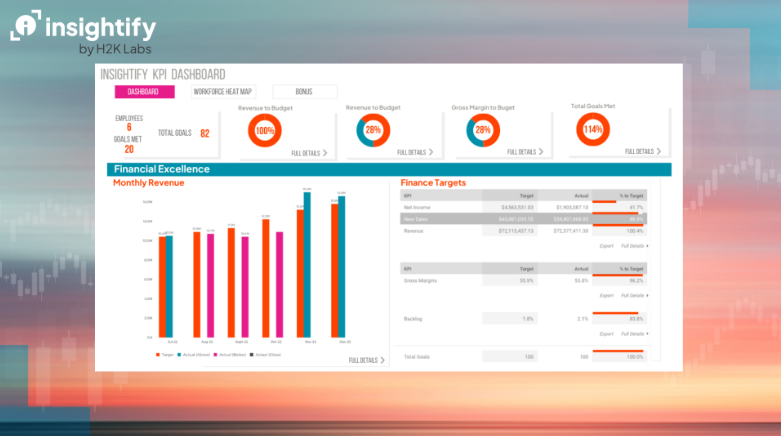Click the Finance Targets heading
The width and height of the screenshot is (783, 436).
[x=433, y=183]
